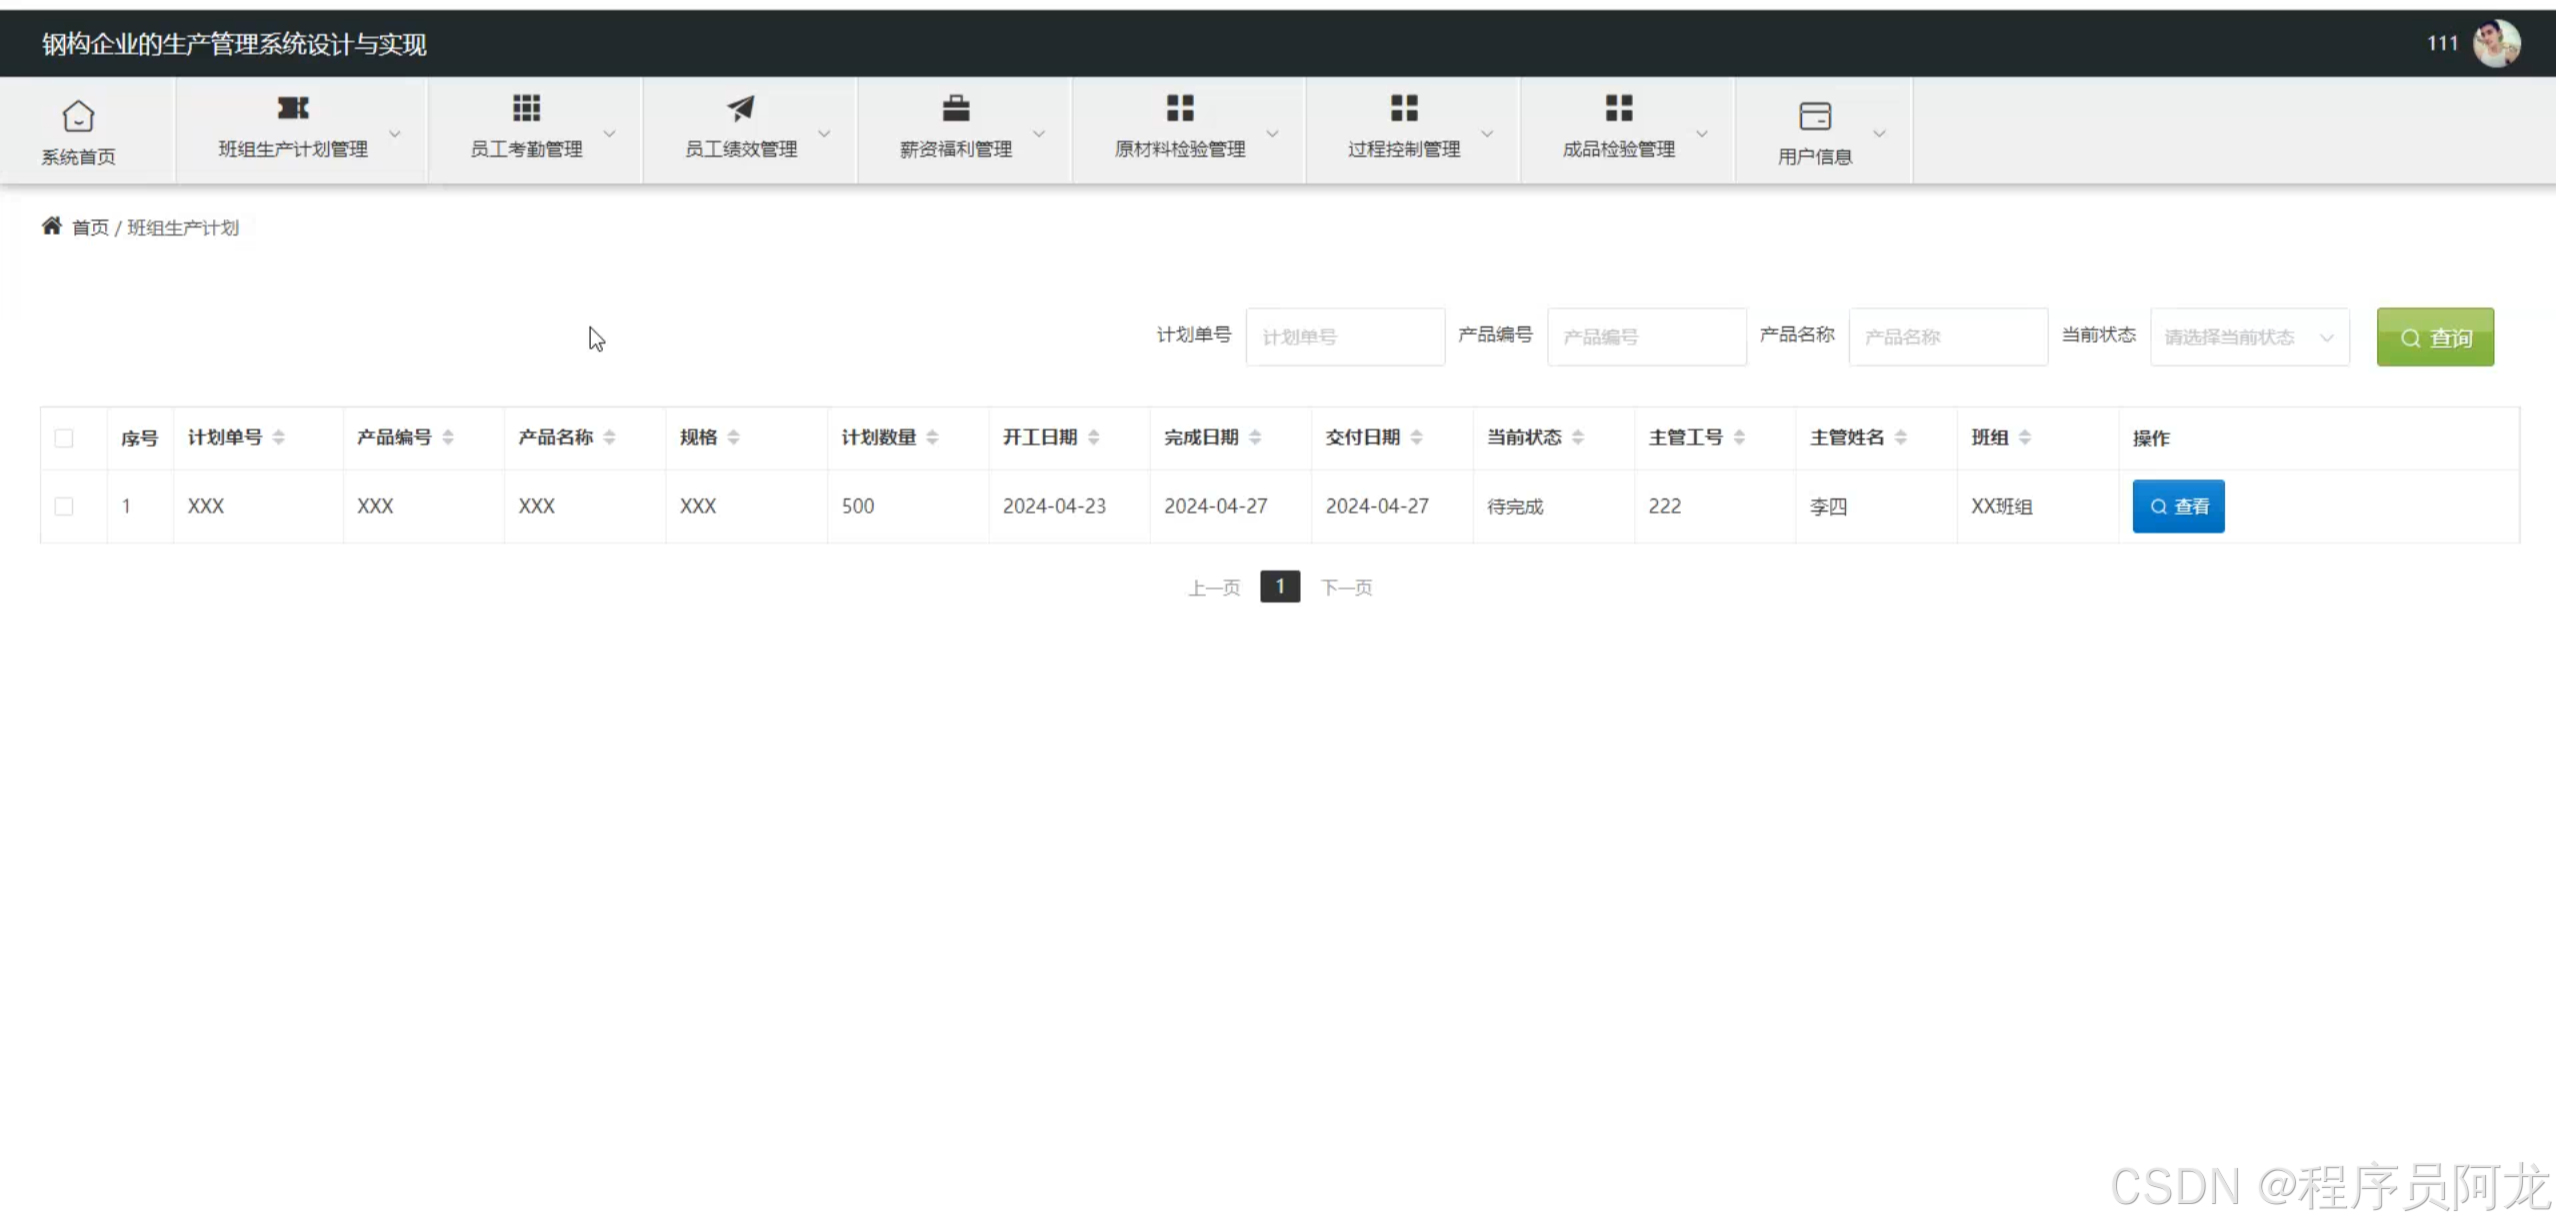
Task: Click the blue 查看 button in row 1
Action: [x=2178, y=506]
